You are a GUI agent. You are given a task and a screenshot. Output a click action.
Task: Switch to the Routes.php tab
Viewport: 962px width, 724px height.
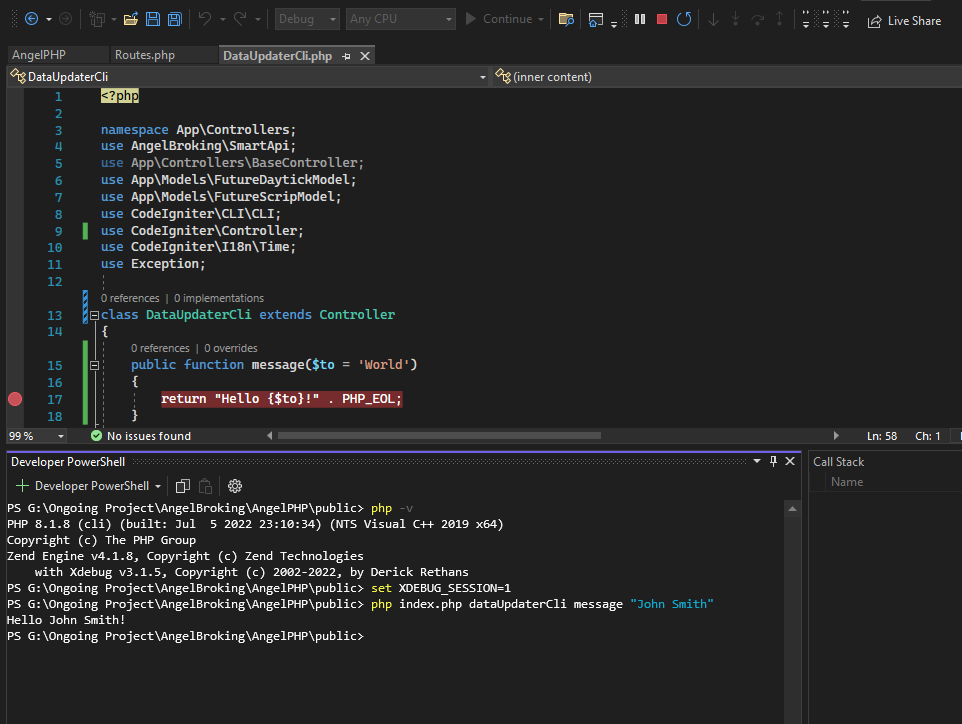(x=144, y=55)
